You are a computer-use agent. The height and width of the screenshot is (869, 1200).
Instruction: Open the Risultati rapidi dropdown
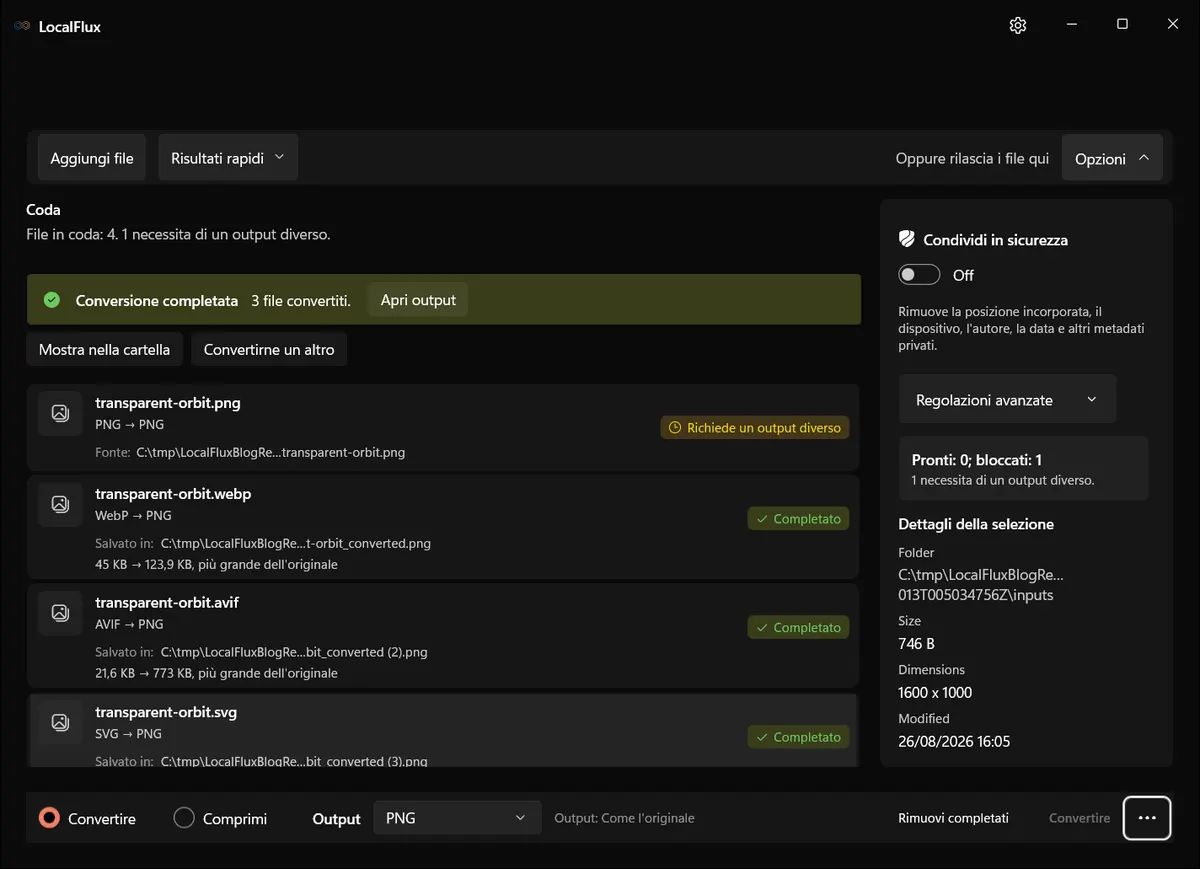(x=228, y=158)
